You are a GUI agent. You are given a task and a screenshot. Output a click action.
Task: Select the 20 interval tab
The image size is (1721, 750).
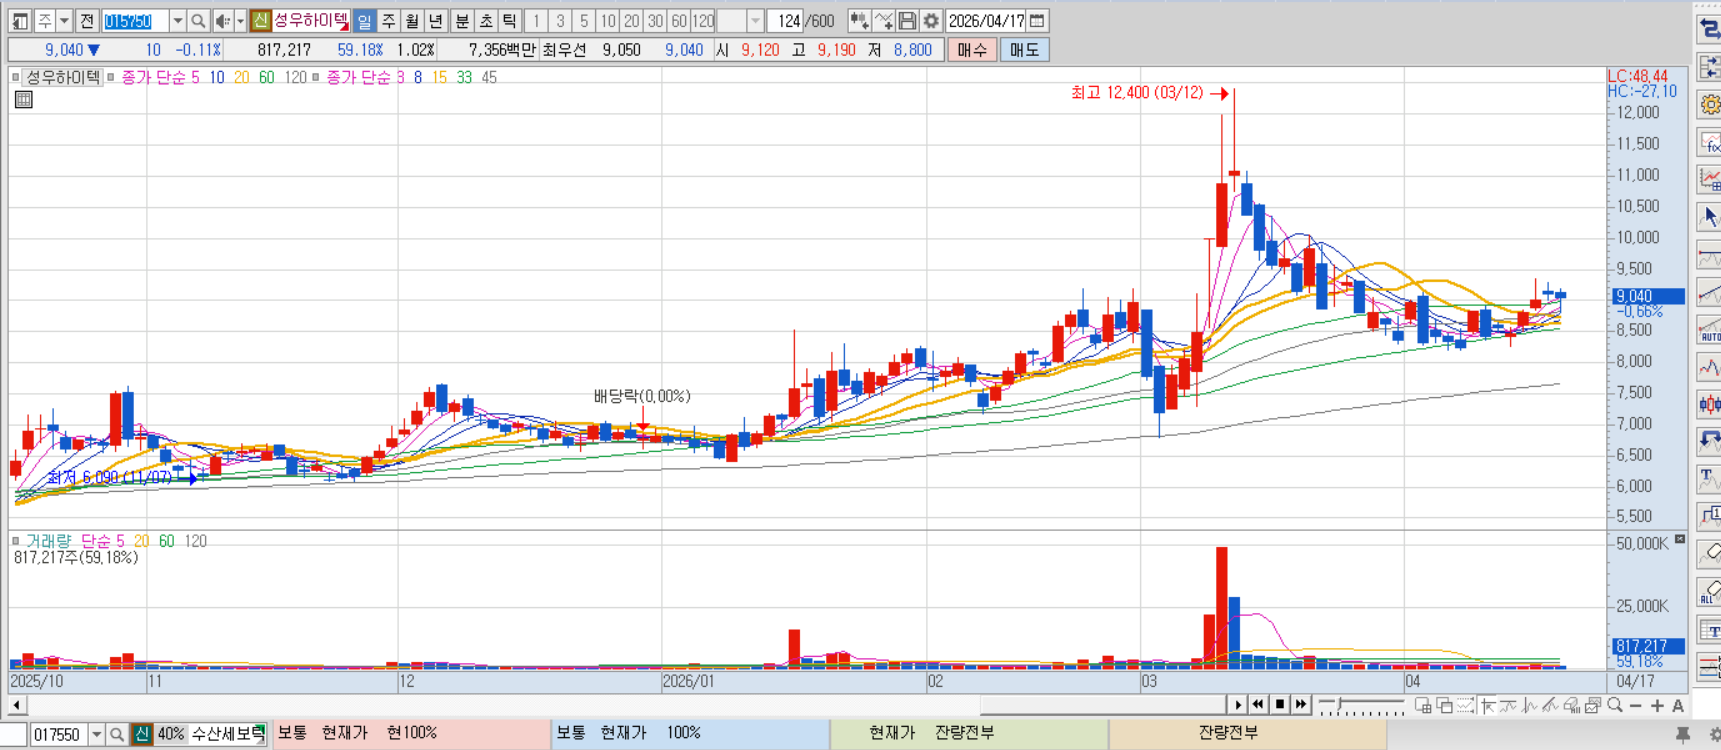tap(631, 21)
